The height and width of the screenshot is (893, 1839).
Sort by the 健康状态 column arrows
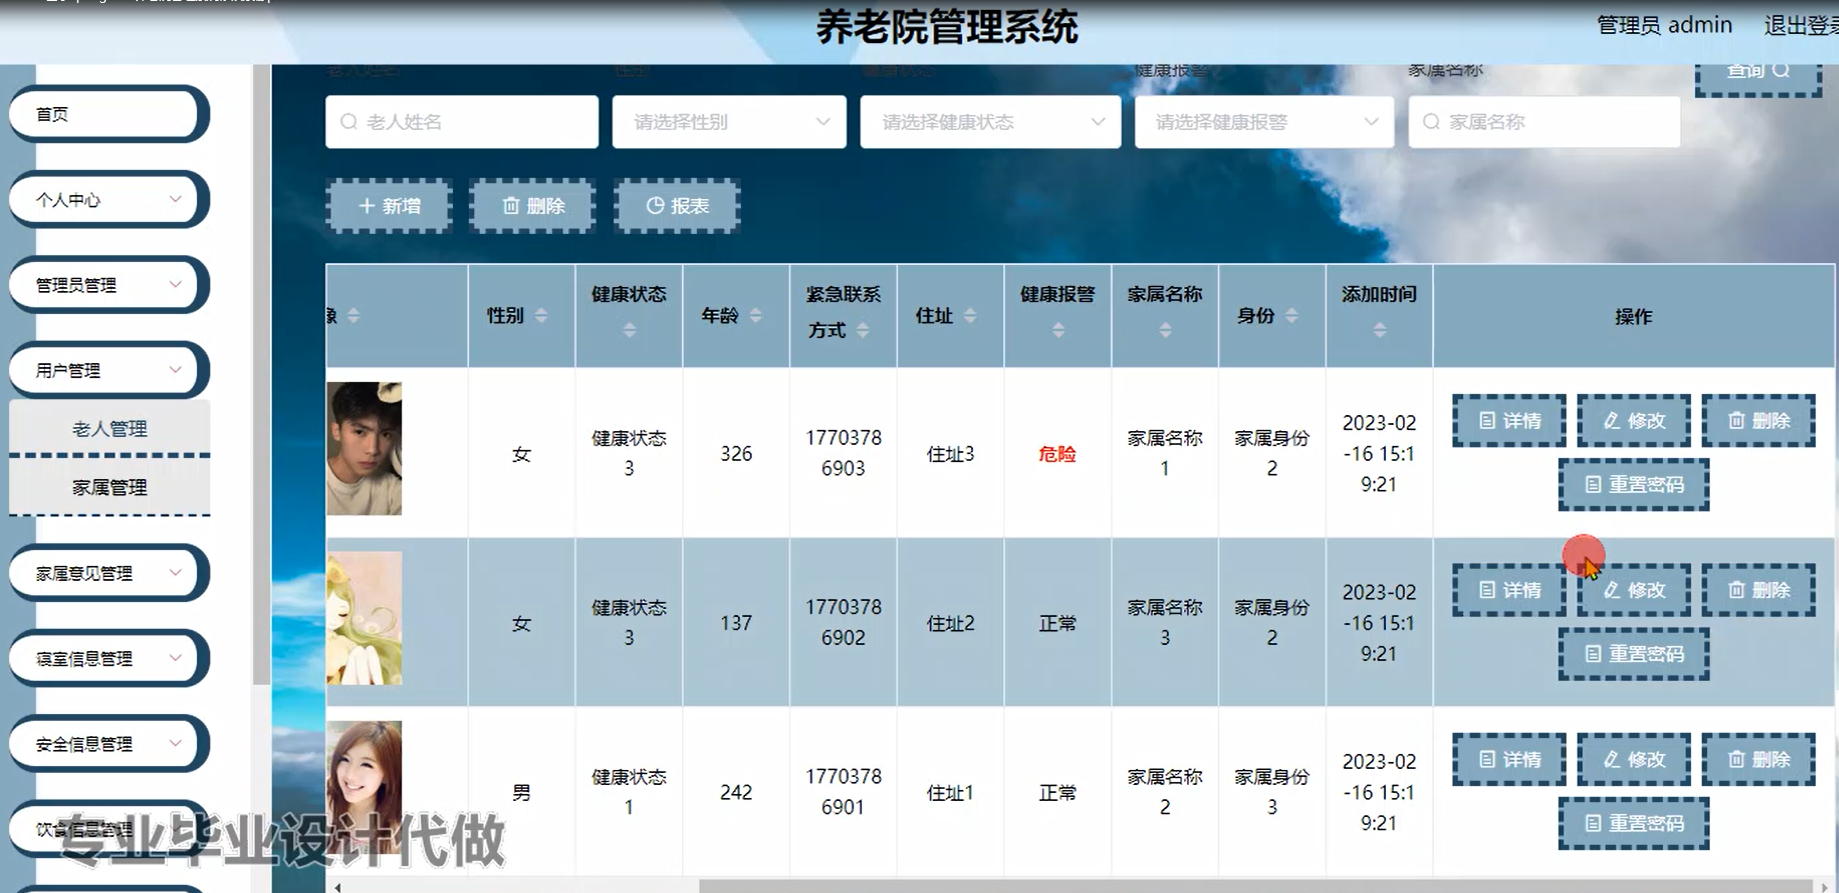(x=629, y=330)
